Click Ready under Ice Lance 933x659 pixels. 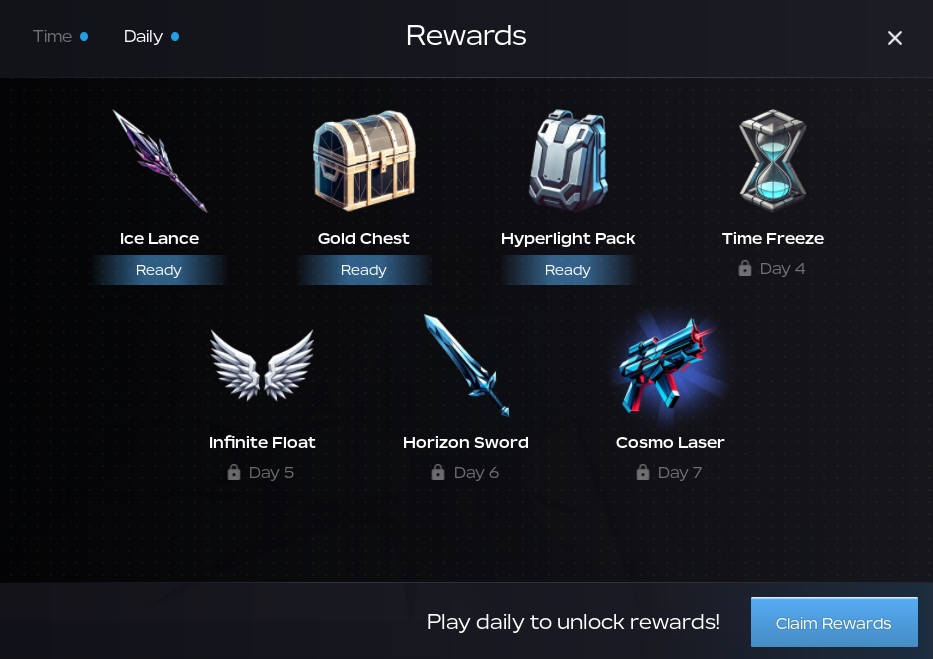pyautogui.click(x=159, y=270)
